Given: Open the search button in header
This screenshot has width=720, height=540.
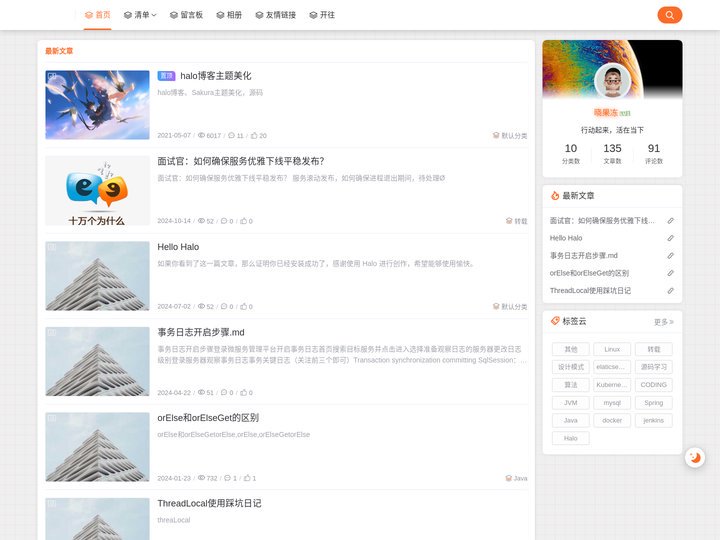Looking at the screenshot, I should [x=669, y=15].
